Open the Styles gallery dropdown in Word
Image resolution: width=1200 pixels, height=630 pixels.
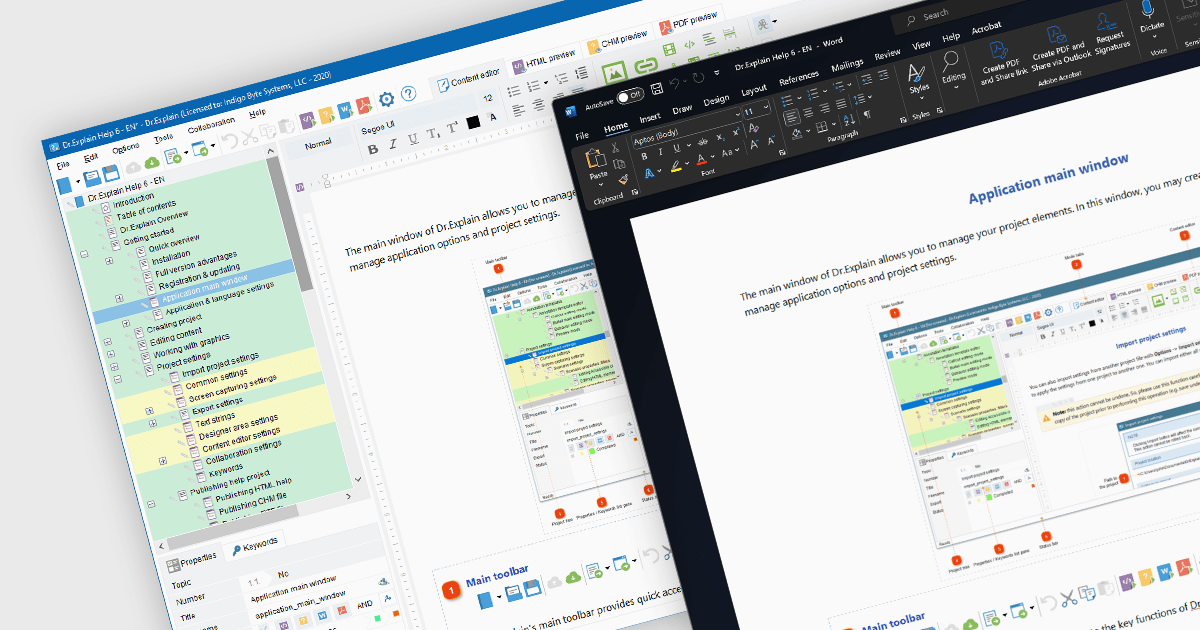[x=918, y=83]
